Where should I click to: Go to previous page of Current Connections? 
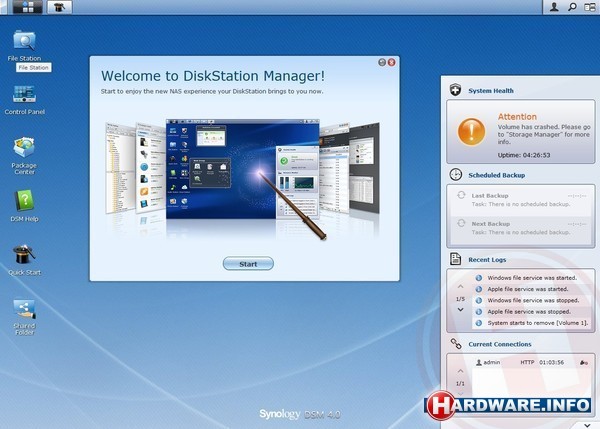click(460, 371)
